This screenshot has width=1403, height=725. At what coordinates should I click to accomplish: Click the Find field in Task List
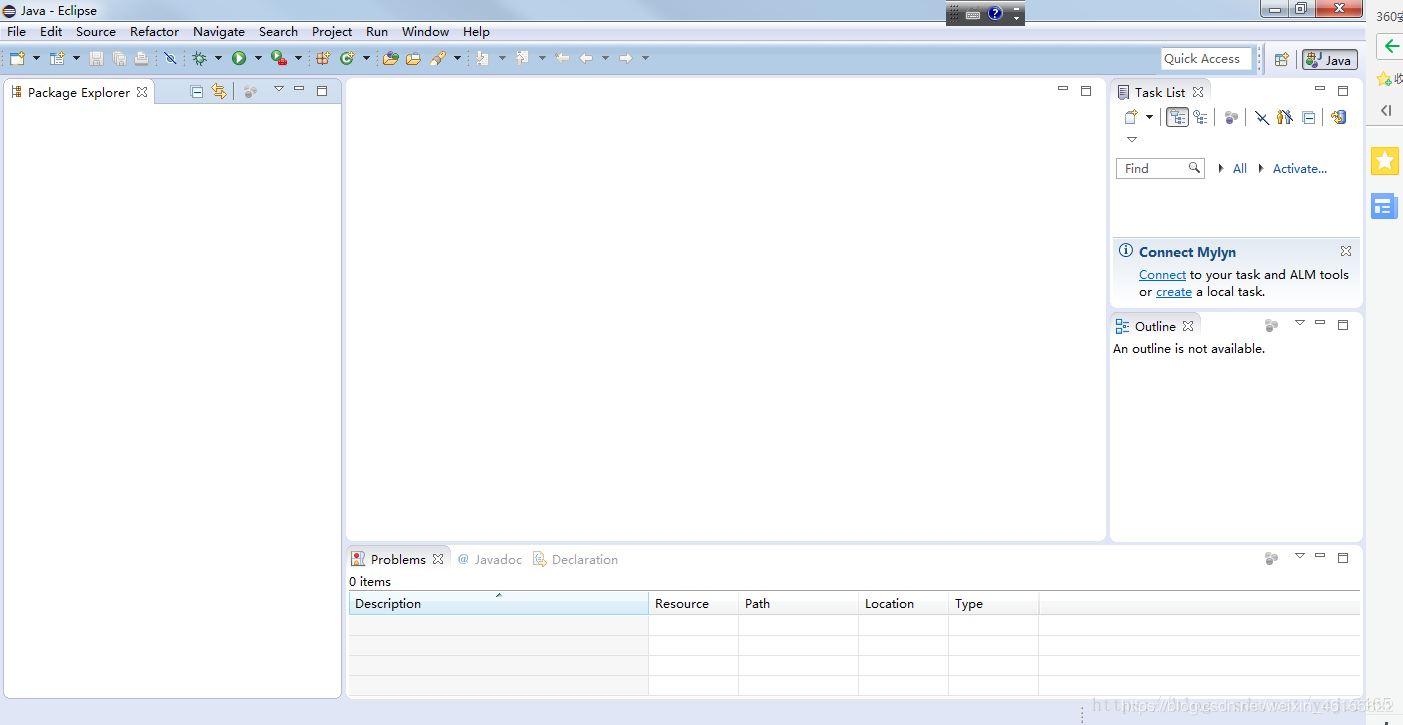click(1155, 168)
